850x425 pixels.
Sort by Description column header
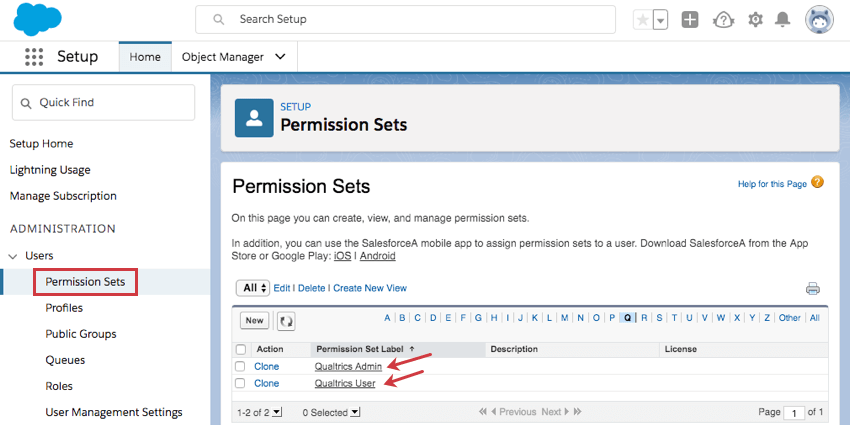[x=514, y=349]
